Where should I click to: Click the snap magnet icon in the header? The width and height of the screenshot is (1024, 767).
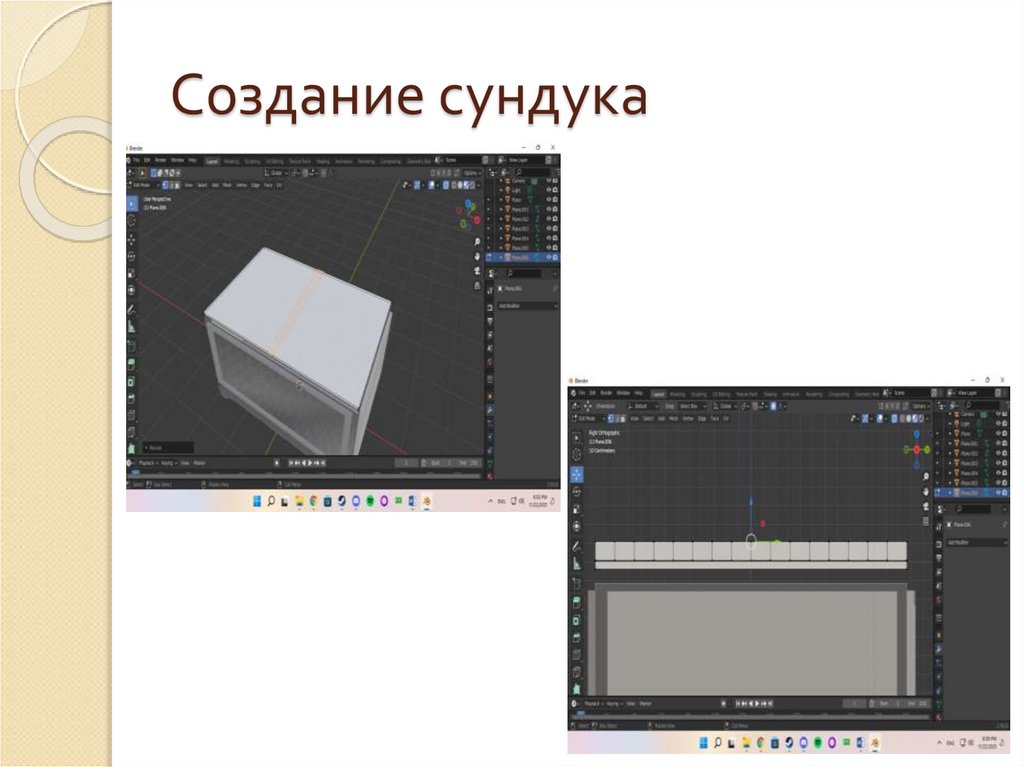294,171
